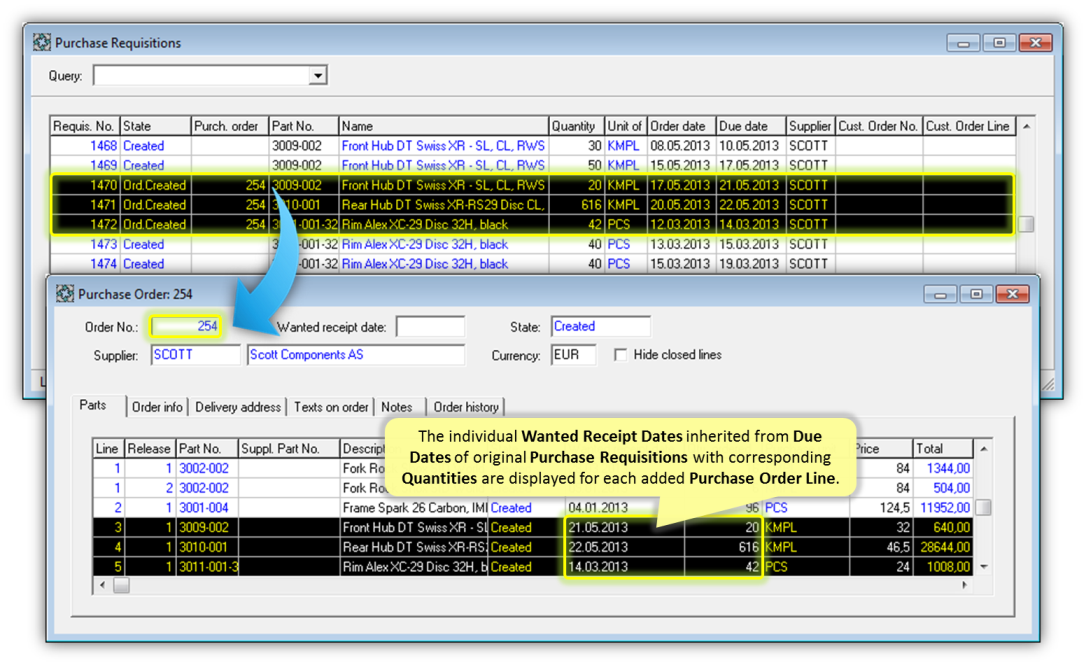The image size is (1086, 665).
Task: Open part 3002-002 on order line 1
Action: (205, 468)
